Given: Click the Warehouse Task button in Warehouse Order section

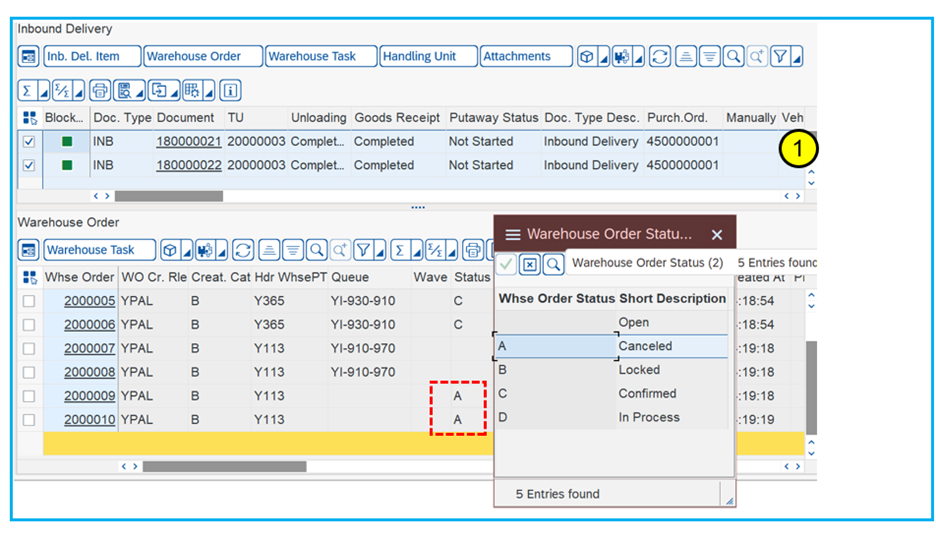Looking at the screenshot, I should tap(98, 250).
